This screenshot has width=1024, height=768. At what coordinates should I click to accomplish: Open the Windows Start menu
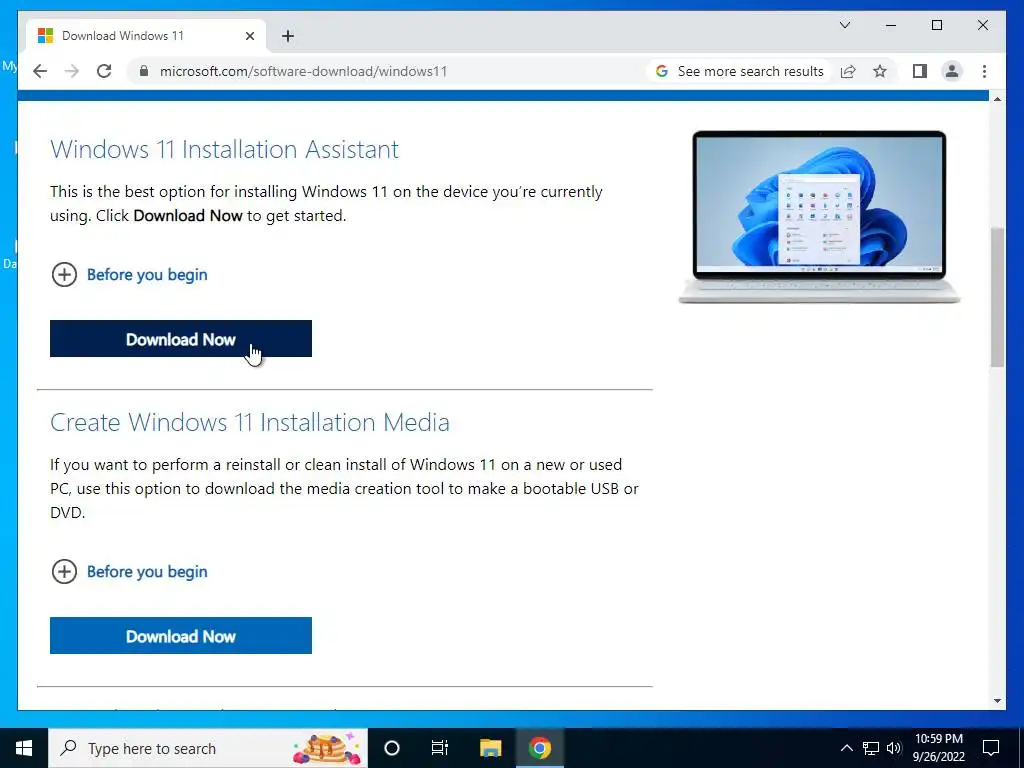24,748
